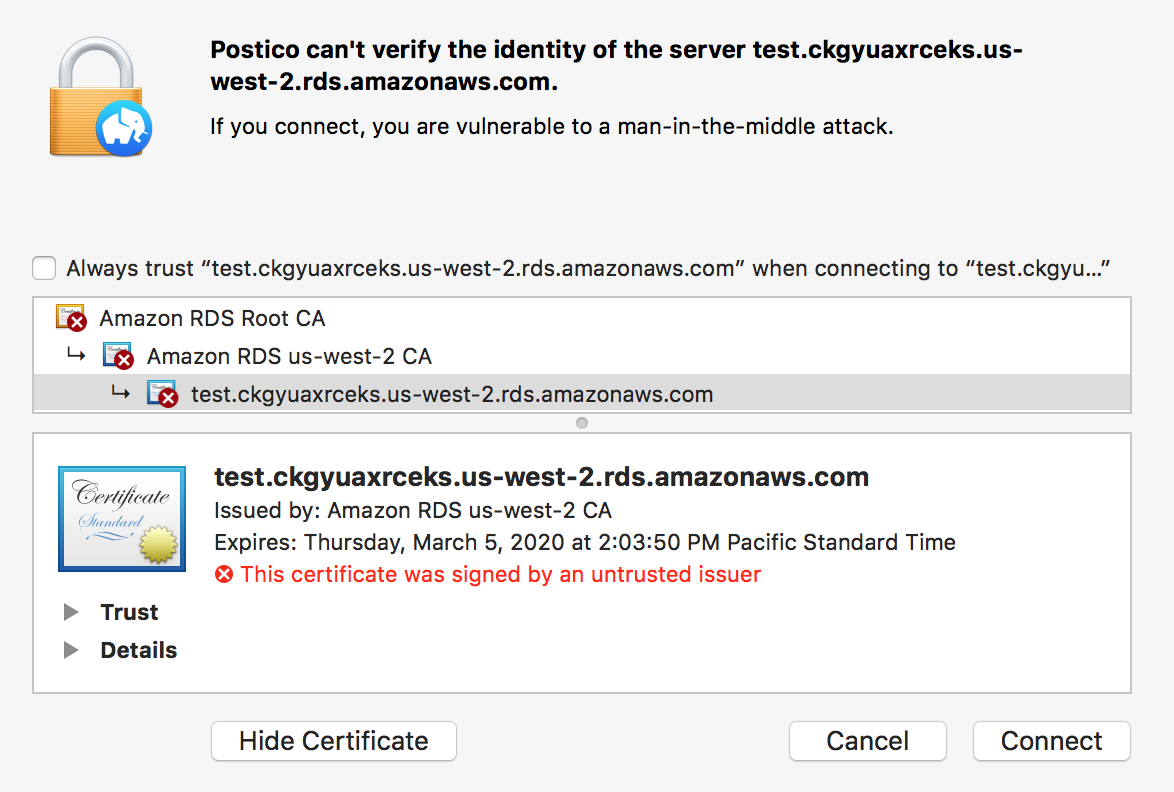
Task: Click the large Certificate Standard thumbnail image
Action: pyautogui.click(x=121, y=518)
